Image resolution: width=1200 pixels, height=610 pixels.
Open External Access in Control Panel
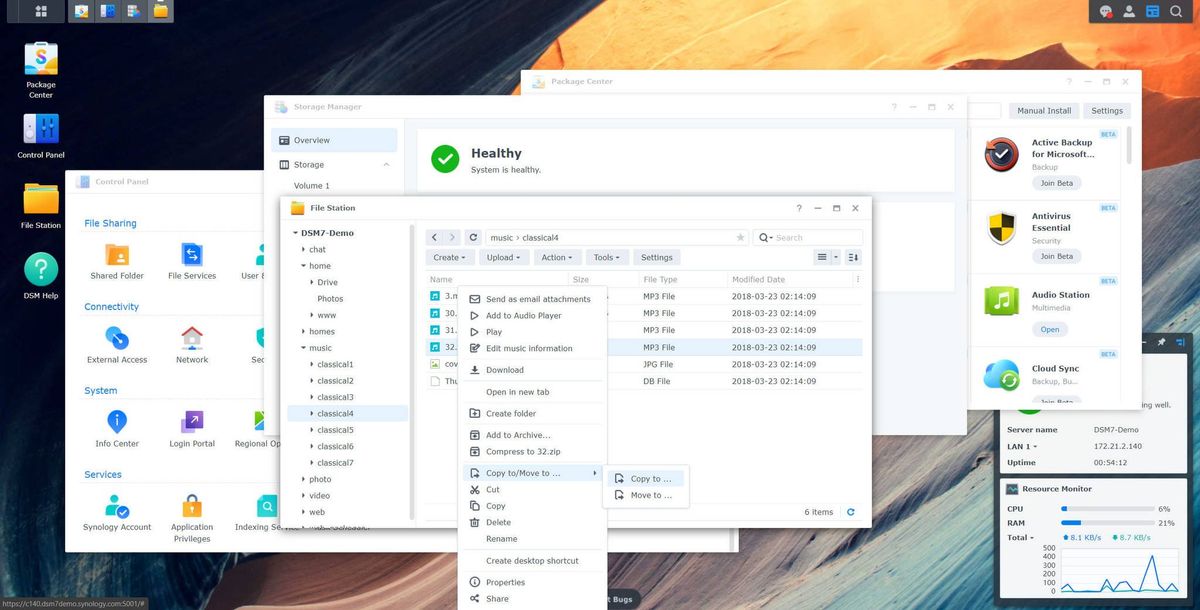coord(117,345)
